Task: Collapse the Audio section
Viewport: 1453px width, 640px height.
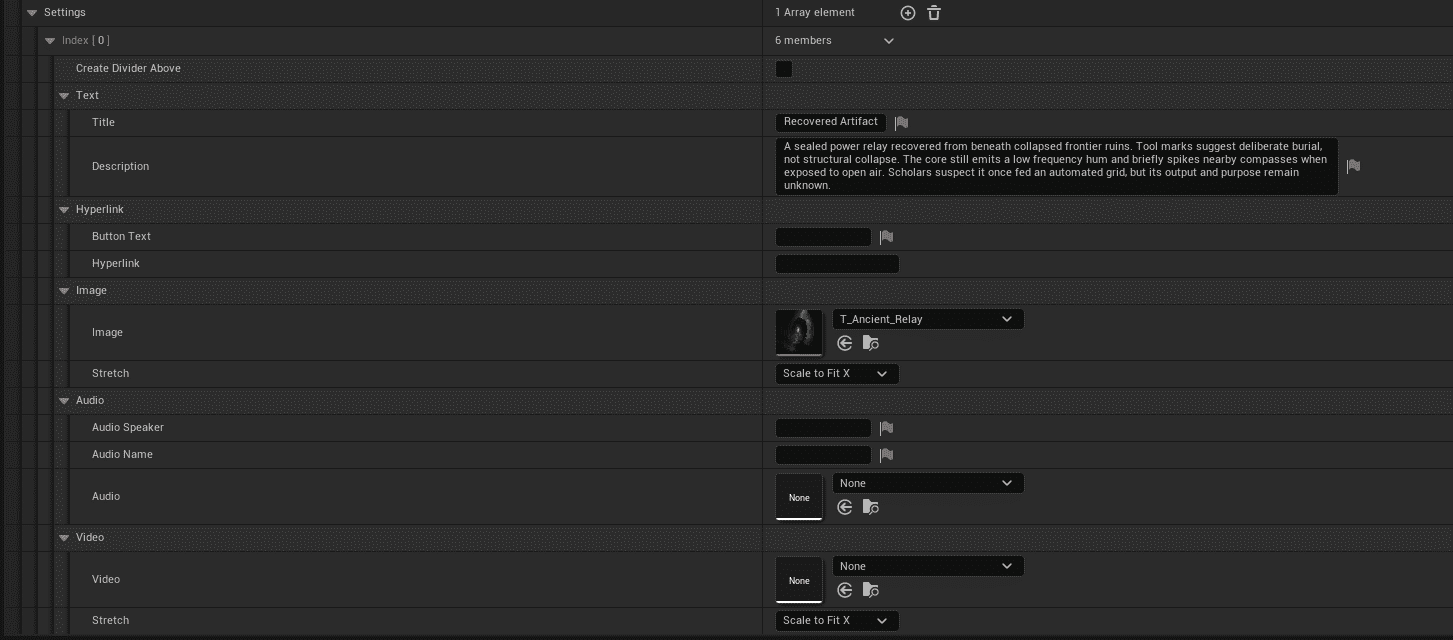Action: (64, 401)
